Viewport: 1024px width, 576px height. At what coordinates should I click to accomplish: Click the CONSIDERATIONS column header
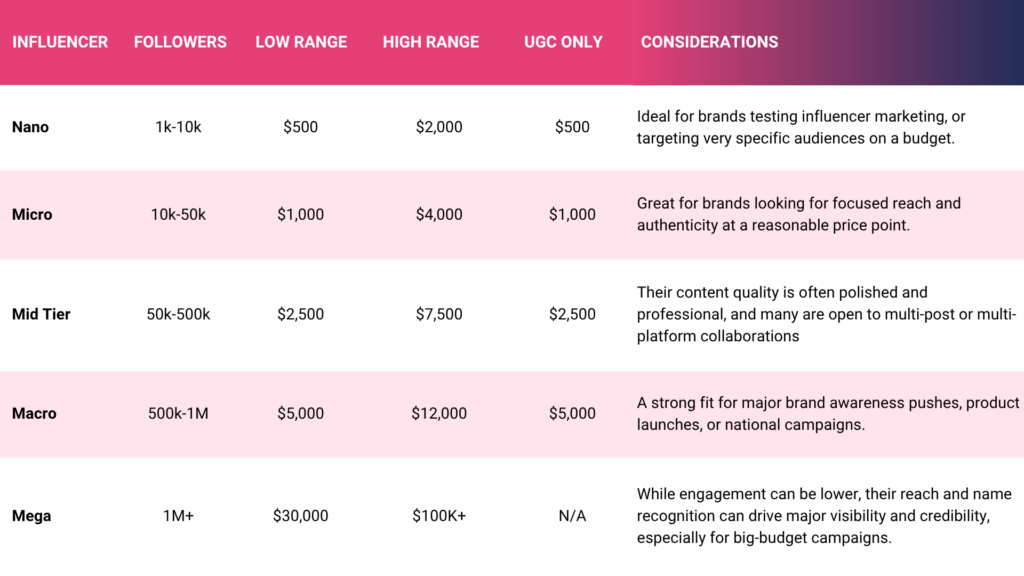tap(709, 42)
